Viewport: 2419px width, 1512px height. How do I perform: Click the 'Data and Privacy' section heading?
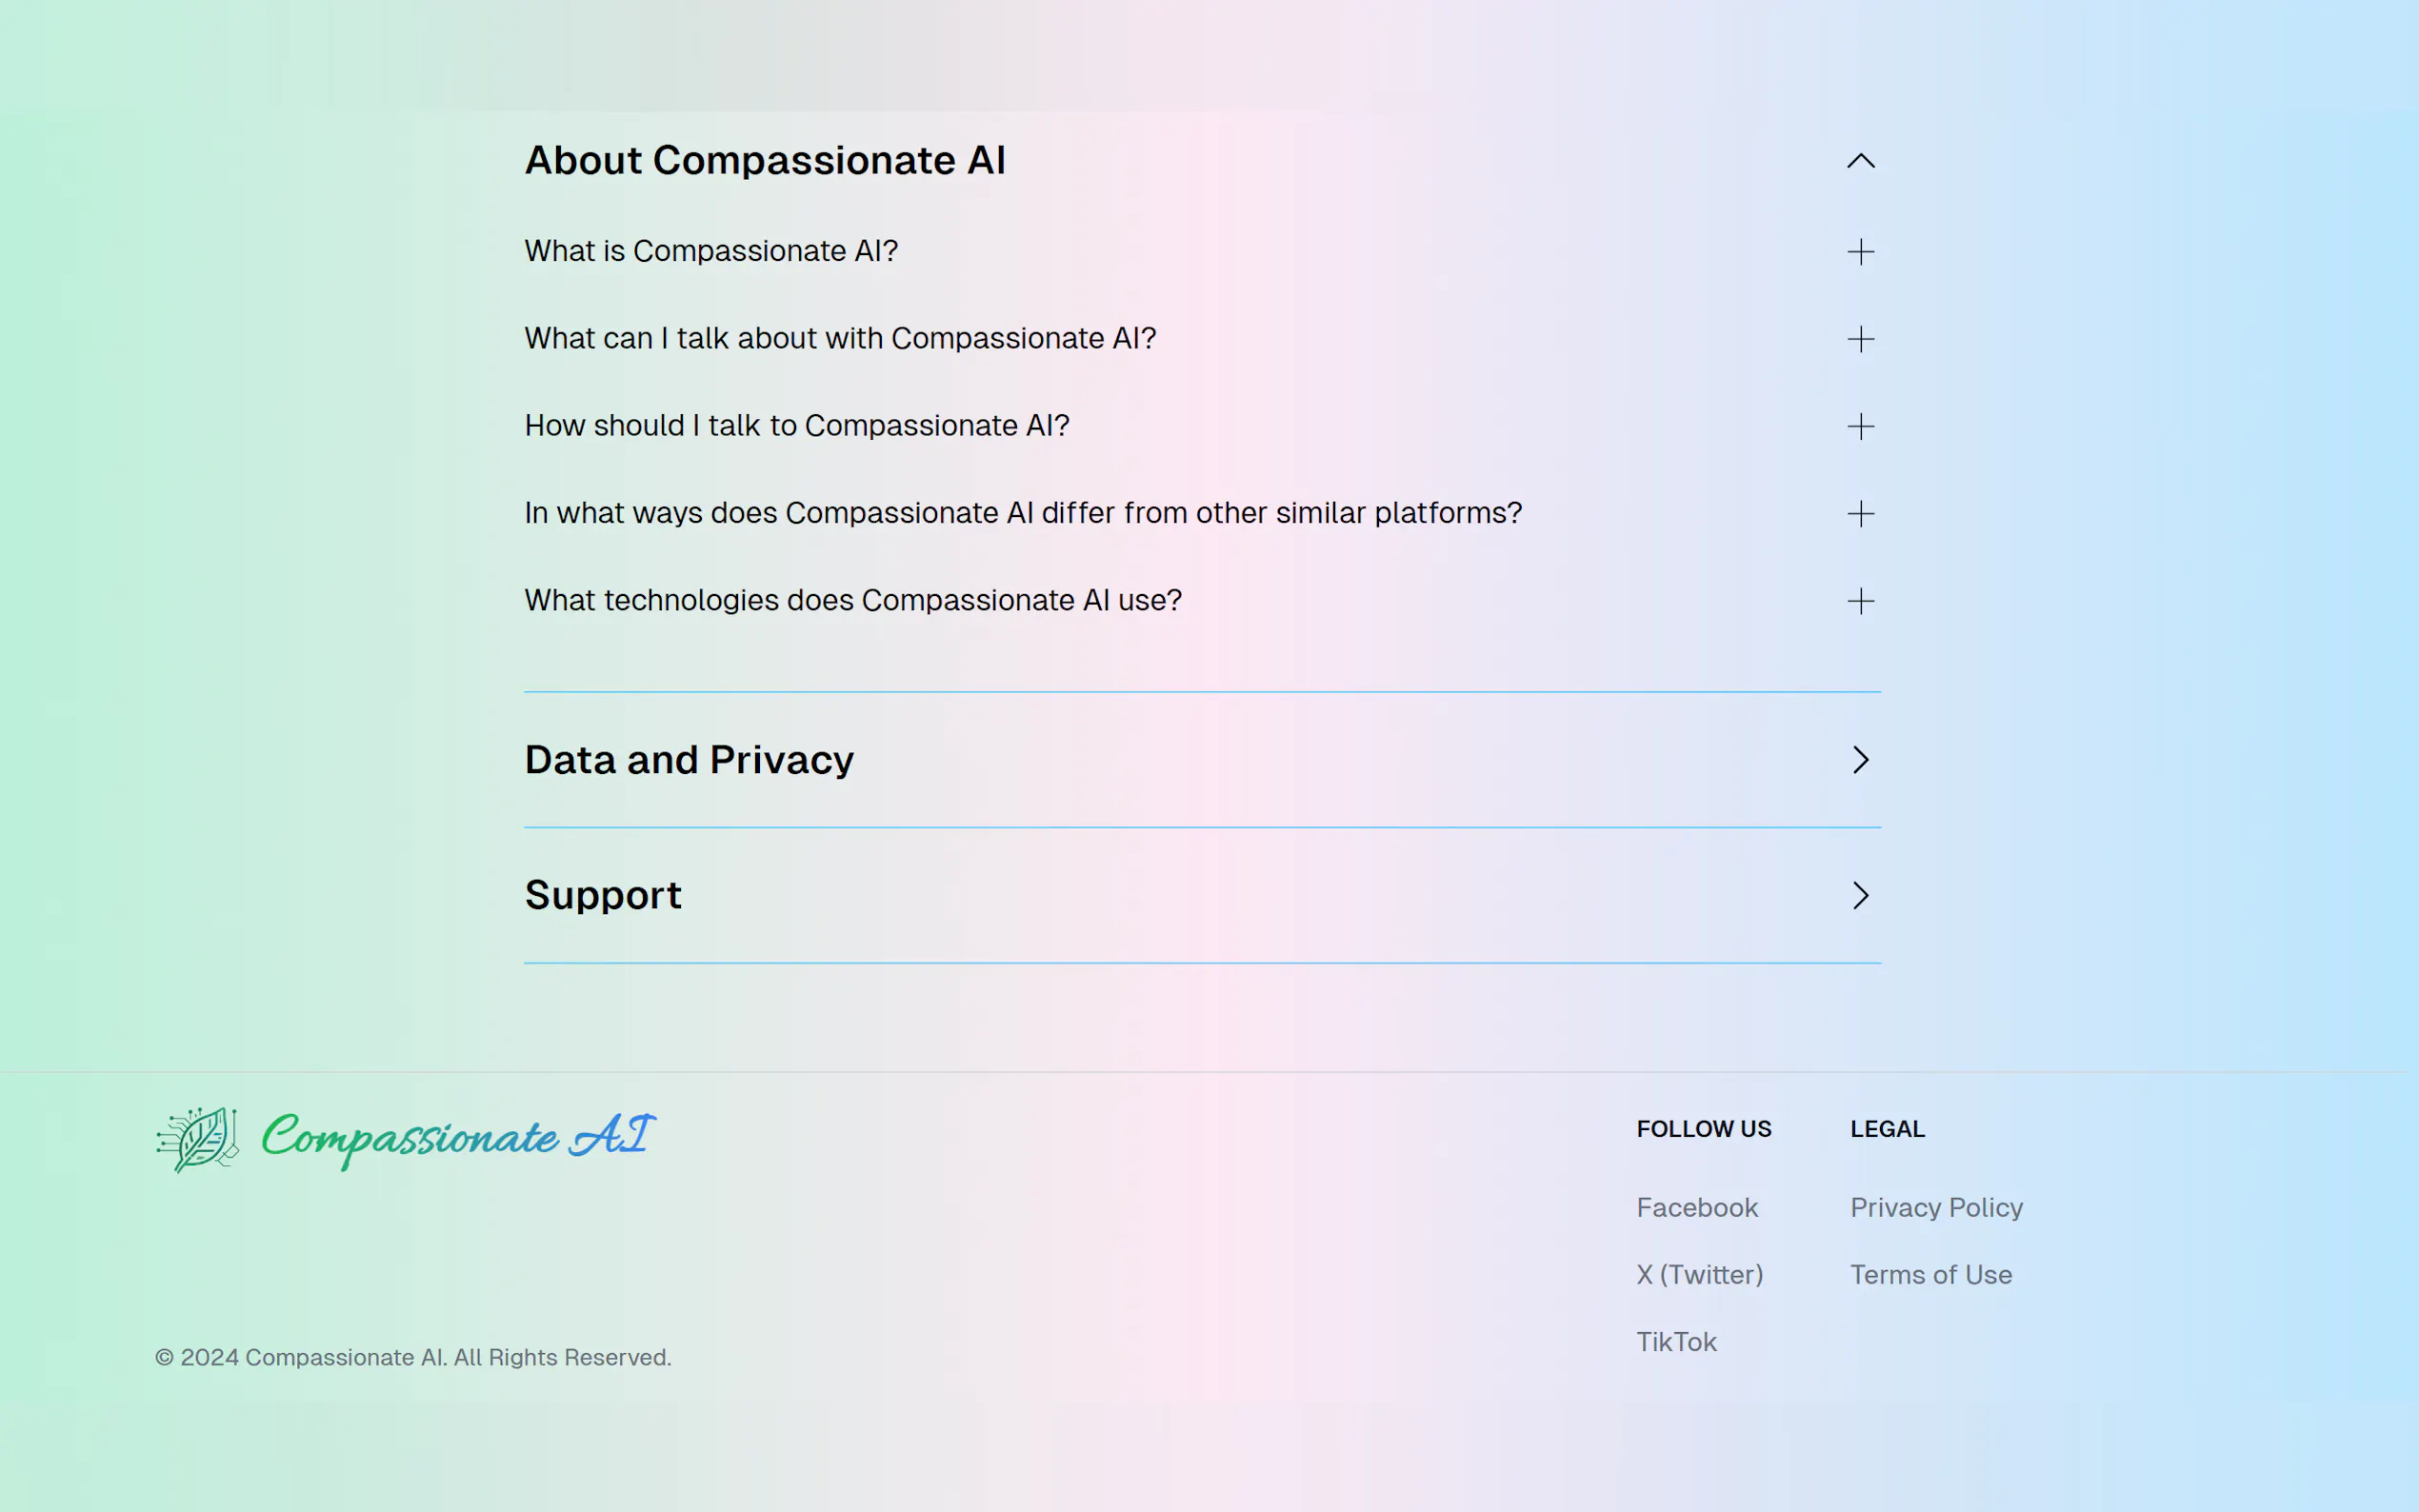click(689, 760)
